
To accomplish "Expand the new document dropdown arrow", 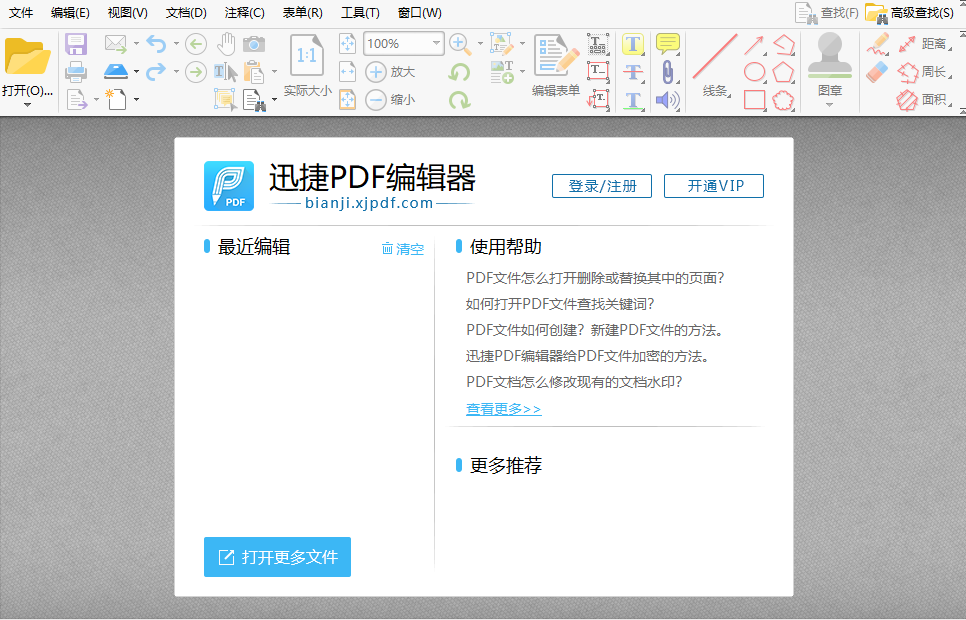I will coord(136,99).
